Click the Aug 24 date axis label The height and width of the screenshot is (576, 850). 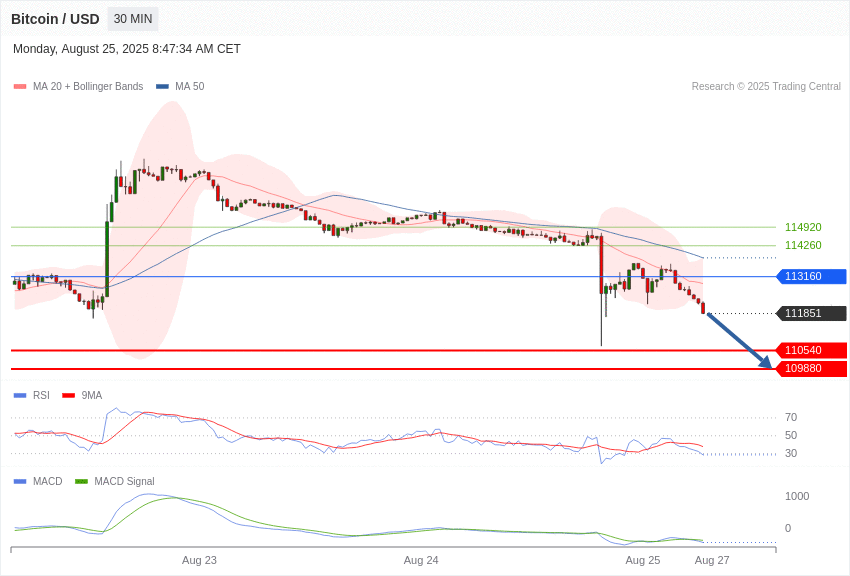click(x=421, y=560)
